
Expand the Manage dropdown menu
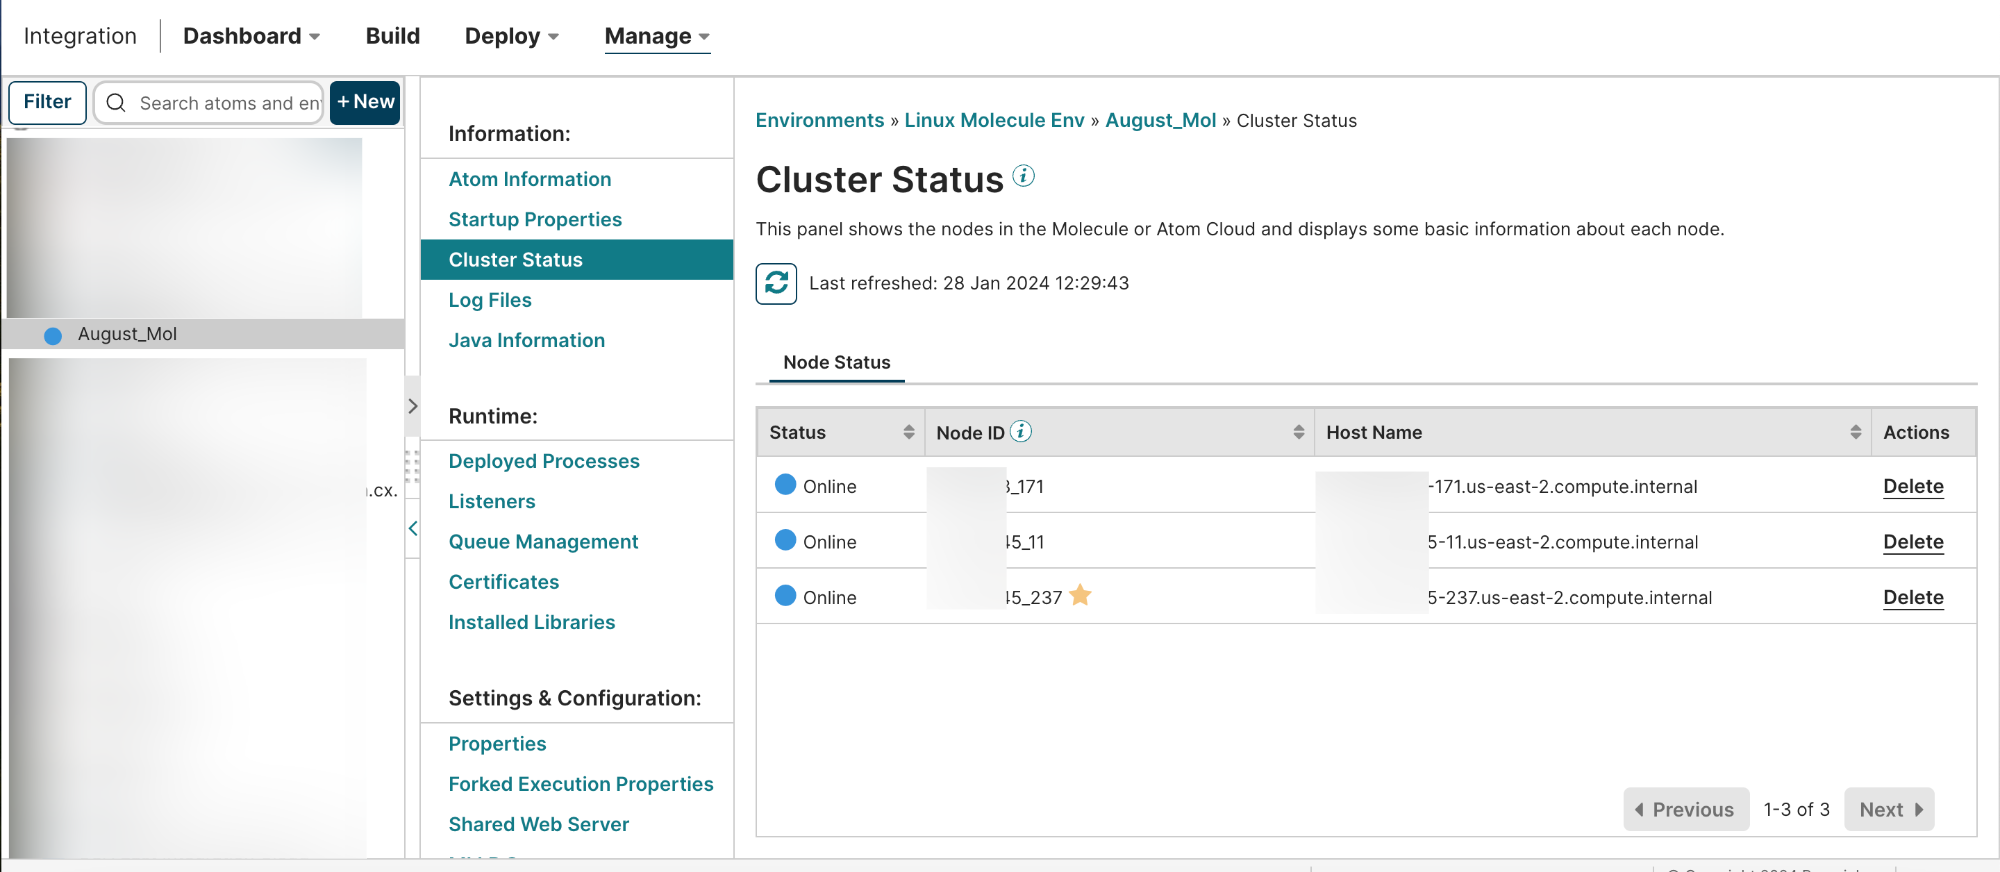(x=657, y=36)
